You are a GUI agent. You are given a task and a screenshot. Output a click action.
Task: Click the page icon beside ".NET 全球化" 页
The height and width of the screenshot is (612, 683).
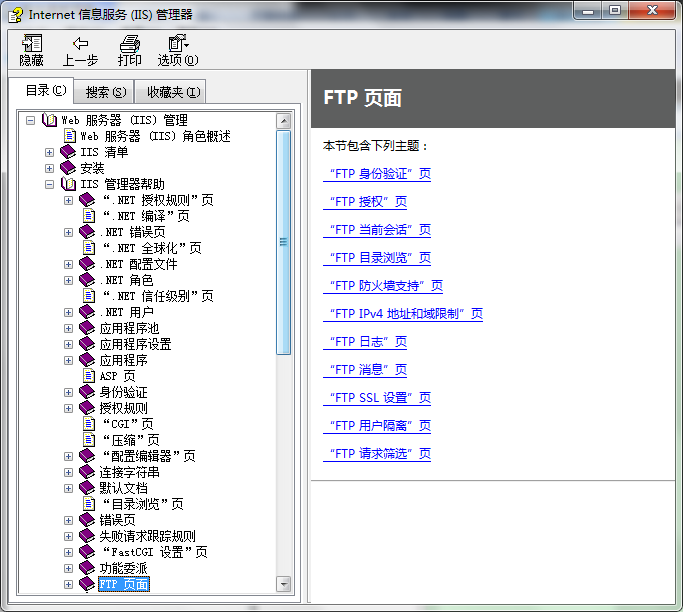(89, 248)
